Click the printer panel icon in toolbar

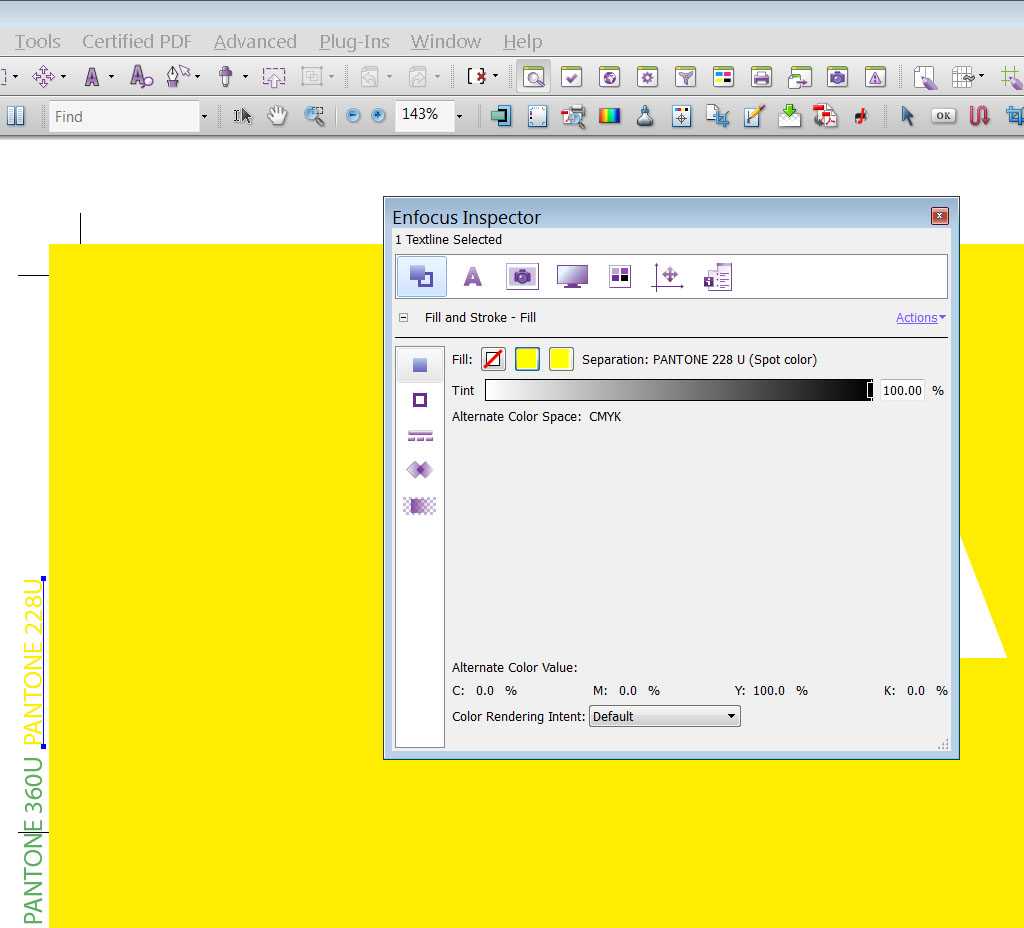[x=761, y=77]
